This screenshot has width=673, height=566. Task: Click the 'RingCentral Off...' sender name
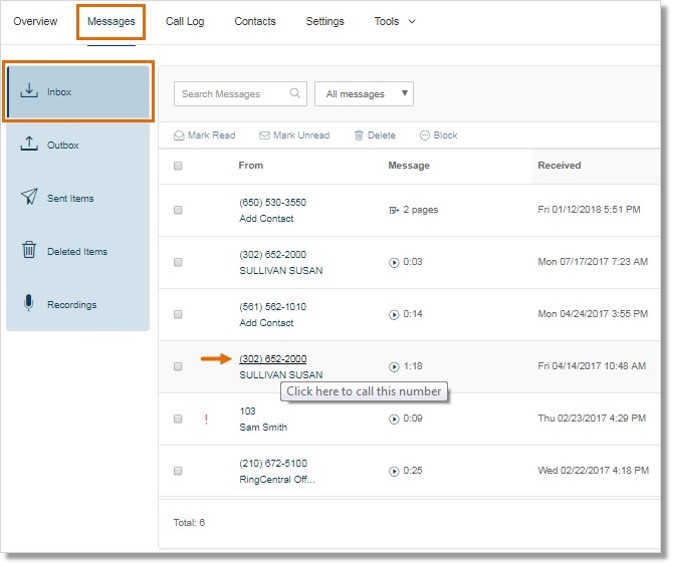[277, 480]
